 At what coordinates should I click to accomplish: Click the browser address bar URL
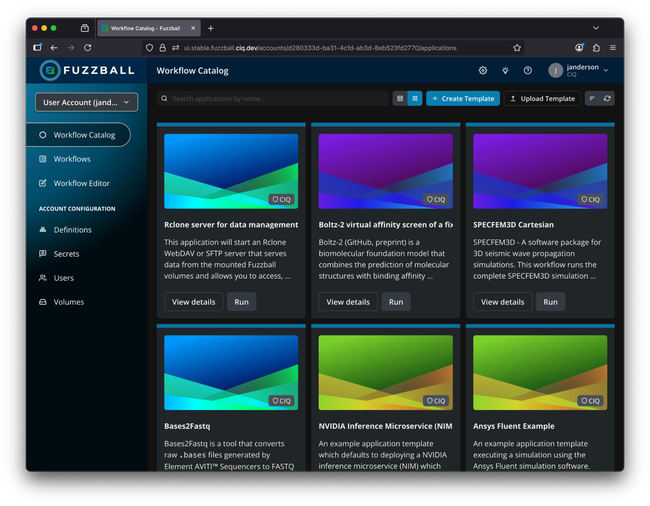coord(320,48)
